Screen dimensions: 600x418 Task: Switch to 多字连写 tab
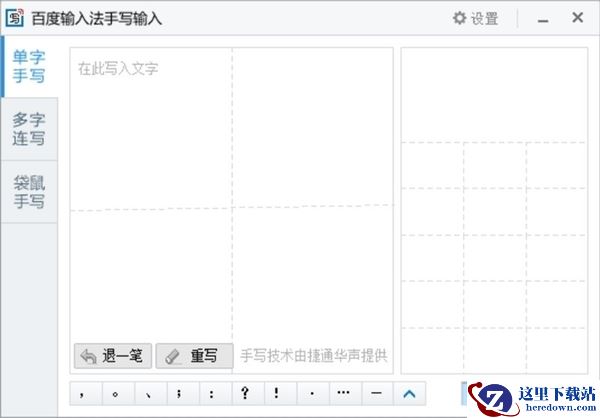pyautogui.click(x=29, y=129)
